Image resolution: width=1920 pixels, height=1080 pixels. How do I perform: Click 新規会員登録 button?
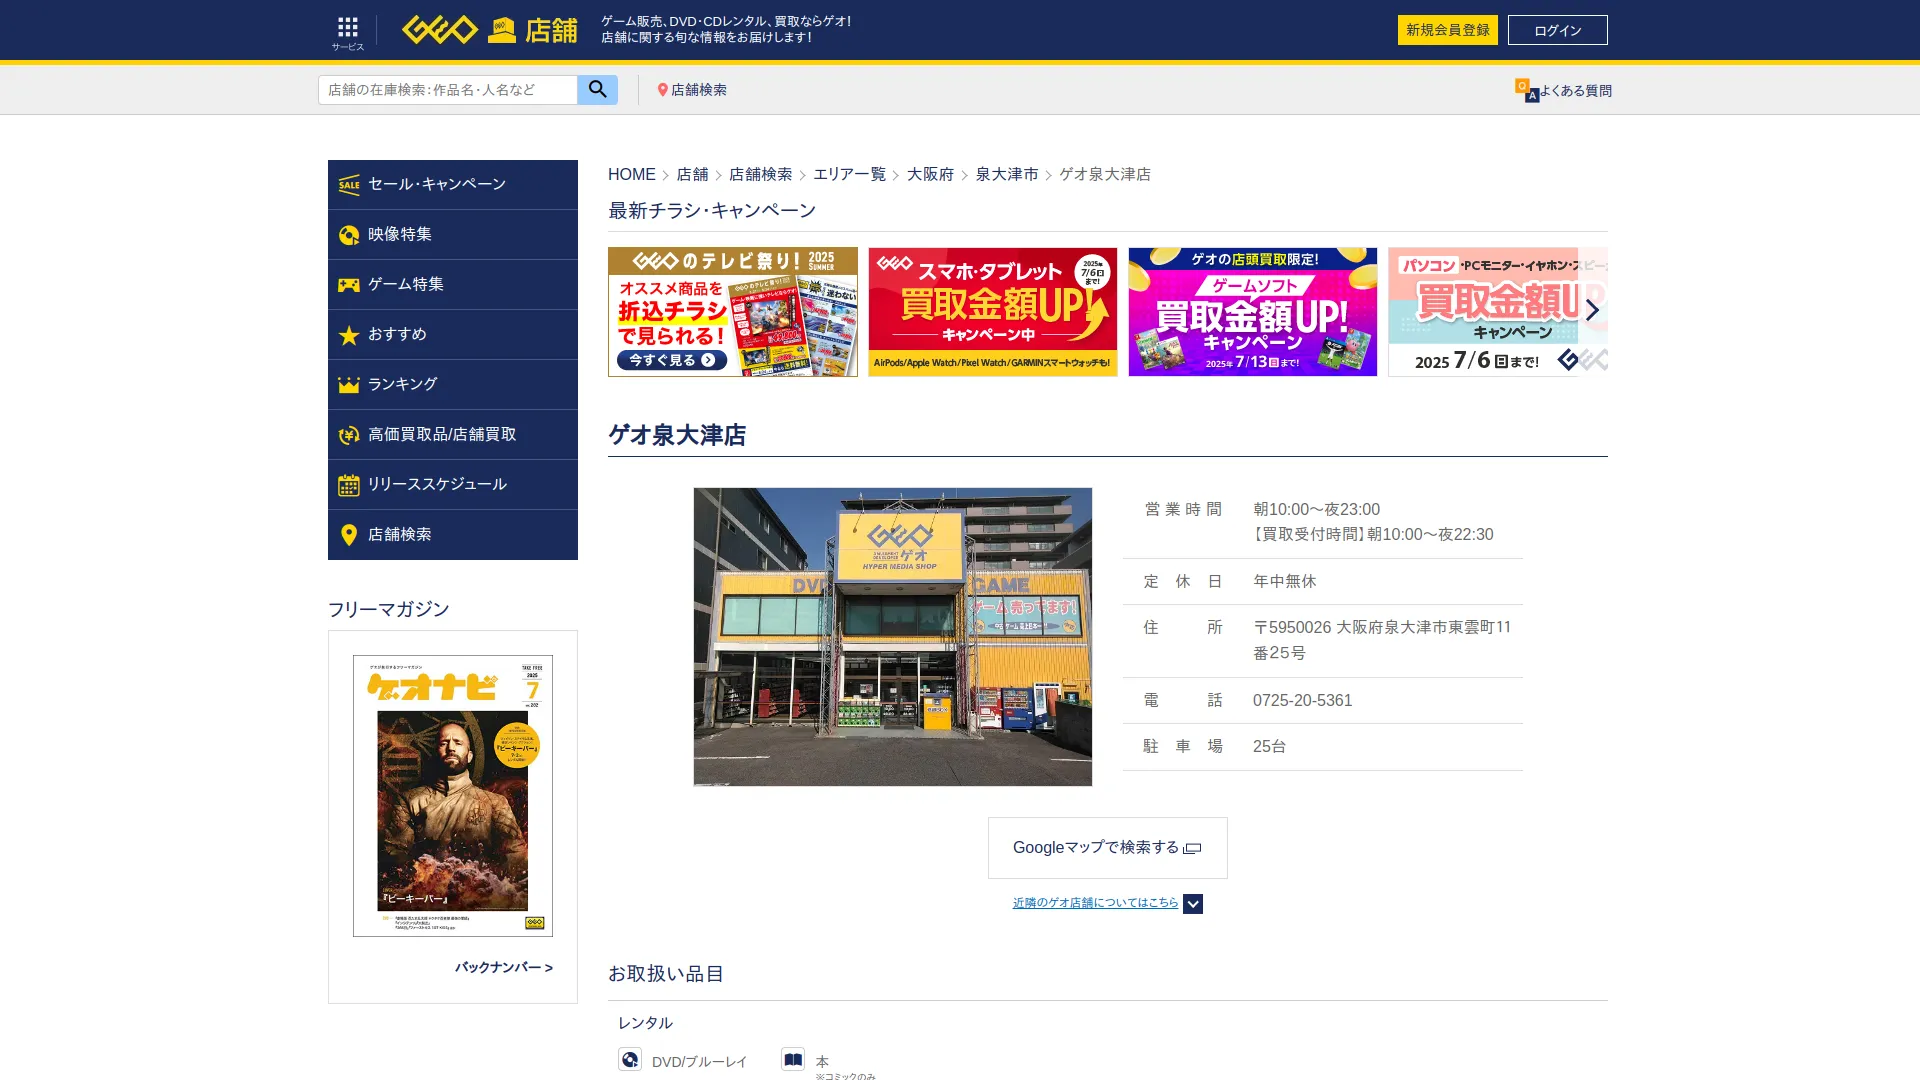1447,30
